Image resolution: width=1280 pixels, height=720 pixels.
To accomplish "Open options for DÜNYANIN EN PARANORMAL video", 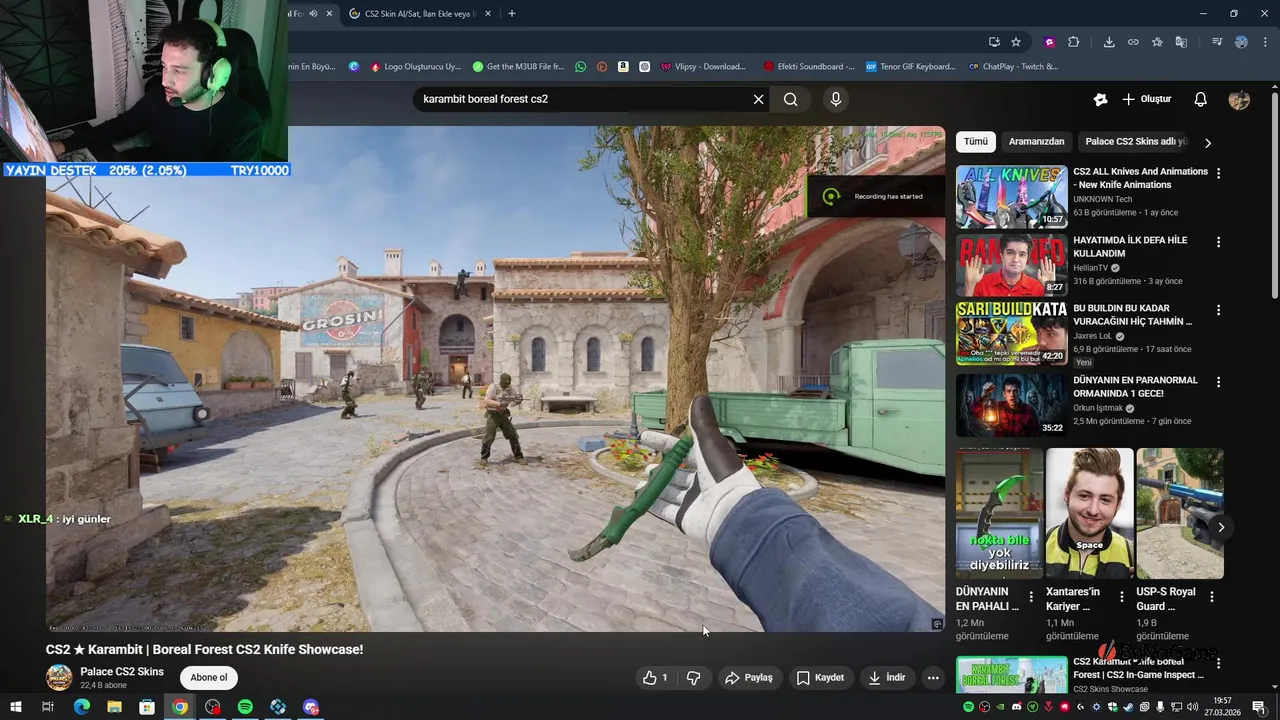I will [1218, 382].
